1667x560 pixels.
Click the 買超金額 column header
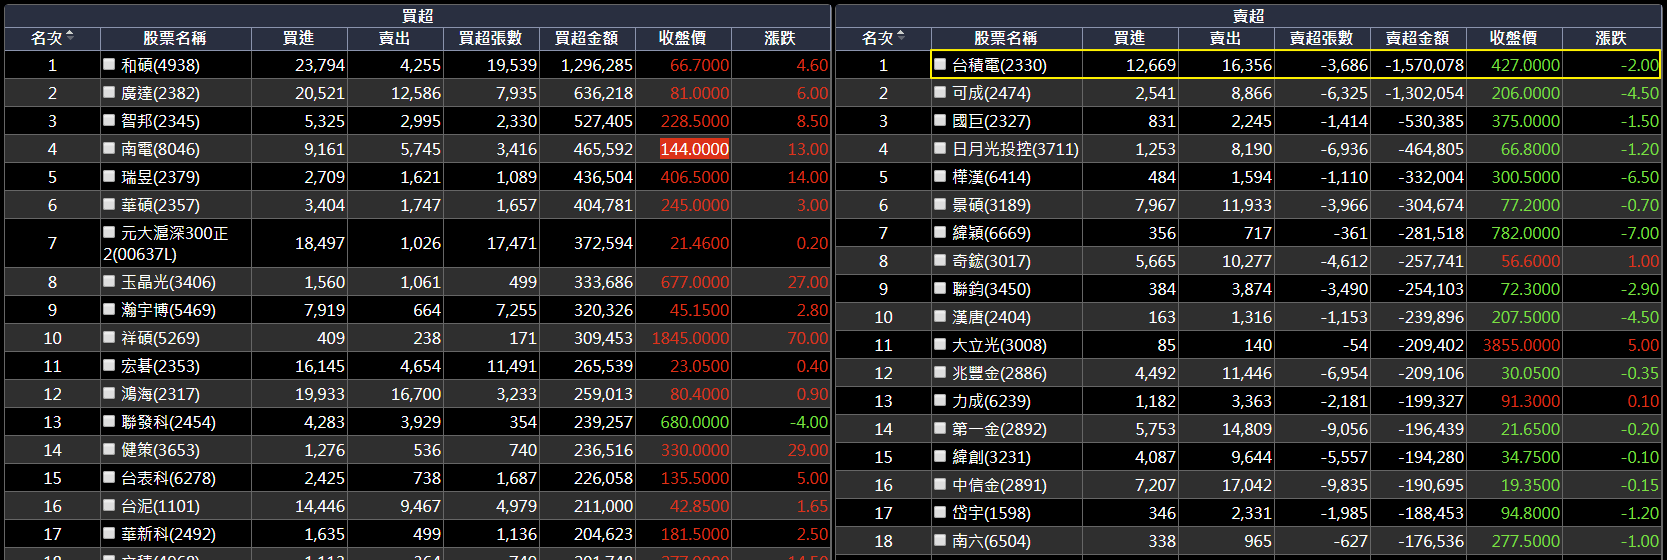coord(586,38)
